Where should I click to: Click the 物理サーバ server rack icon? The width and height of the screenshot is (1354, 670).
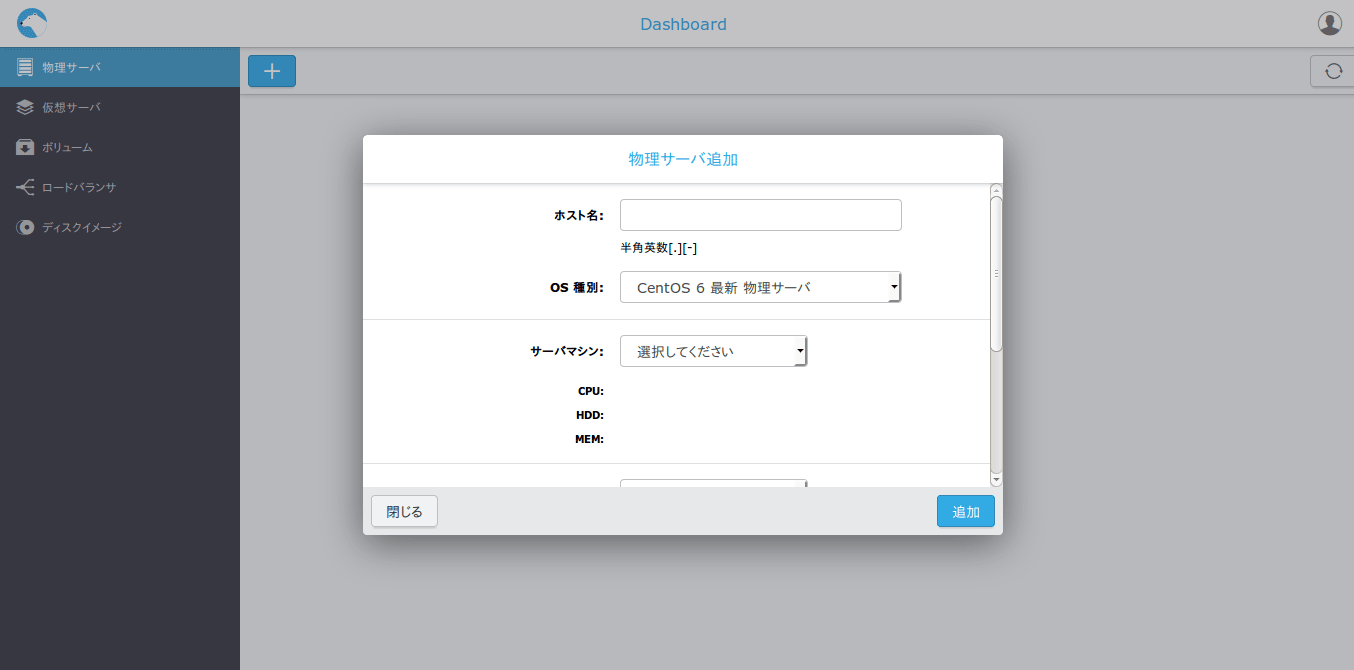[x=25, y=67]
